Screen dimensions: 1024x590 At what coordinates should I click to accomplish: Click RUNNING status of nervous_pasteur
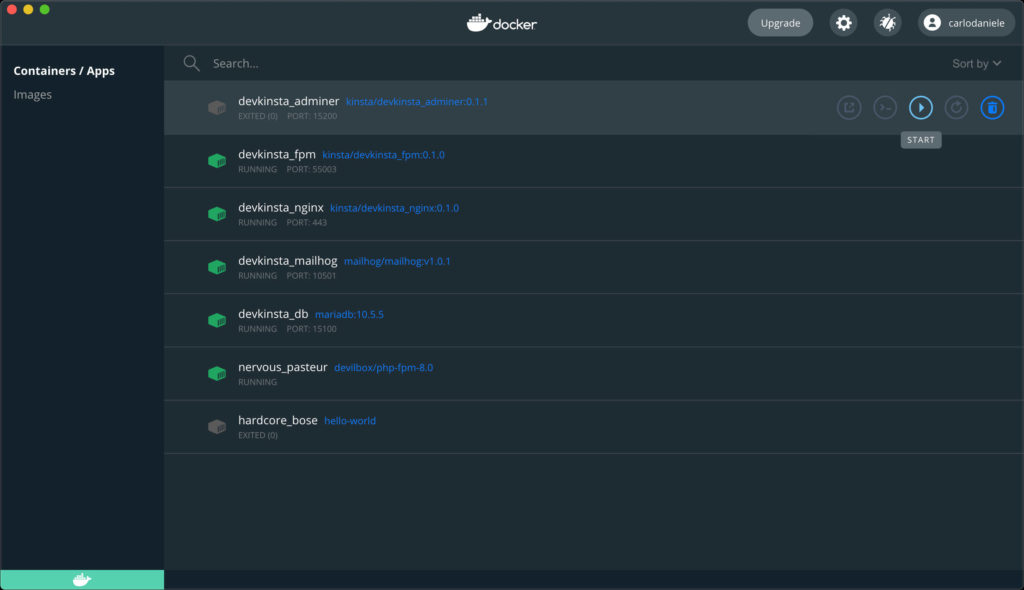coord(257,382)
